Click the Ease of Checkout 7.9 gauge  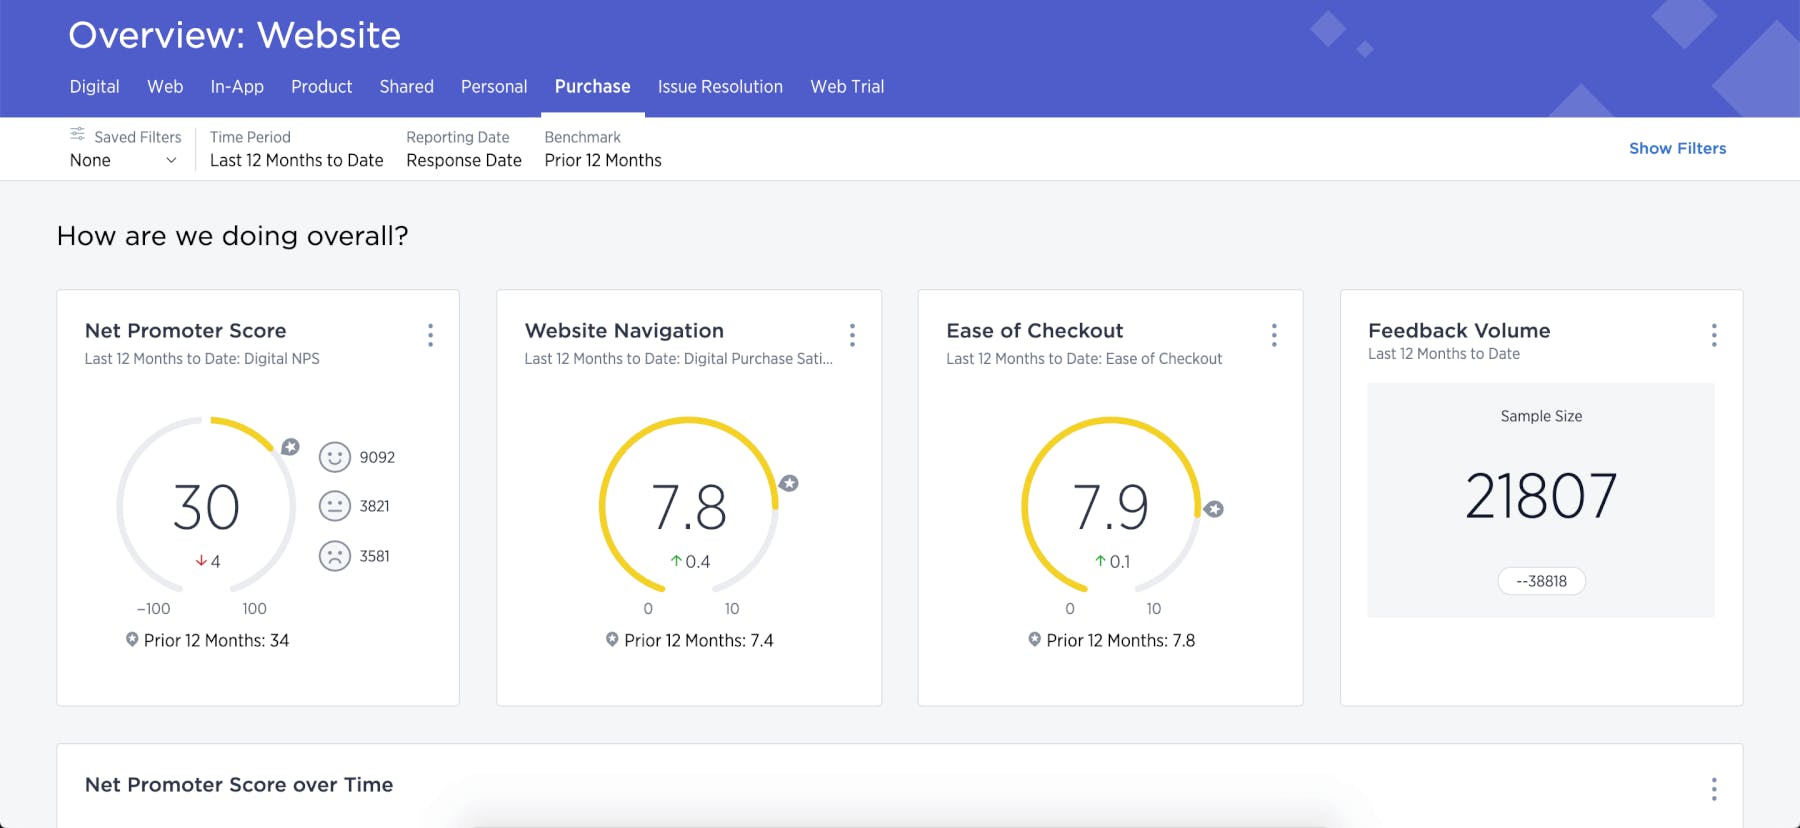(x=1110, y=505)
